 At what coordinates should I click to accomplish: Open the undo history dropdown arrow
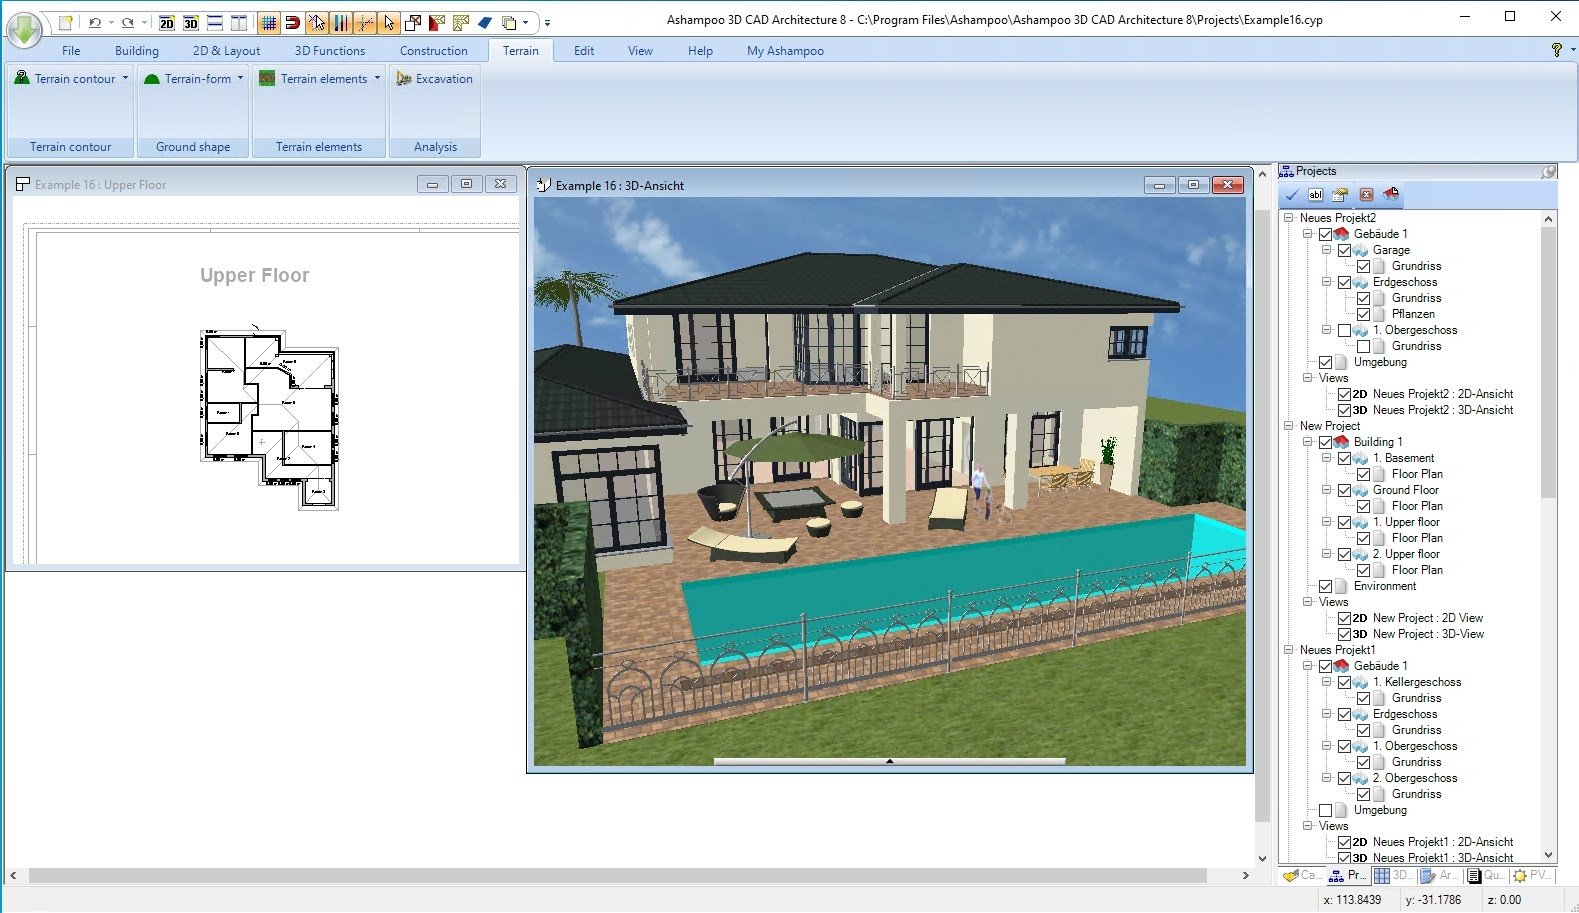(x=110, y=22)
